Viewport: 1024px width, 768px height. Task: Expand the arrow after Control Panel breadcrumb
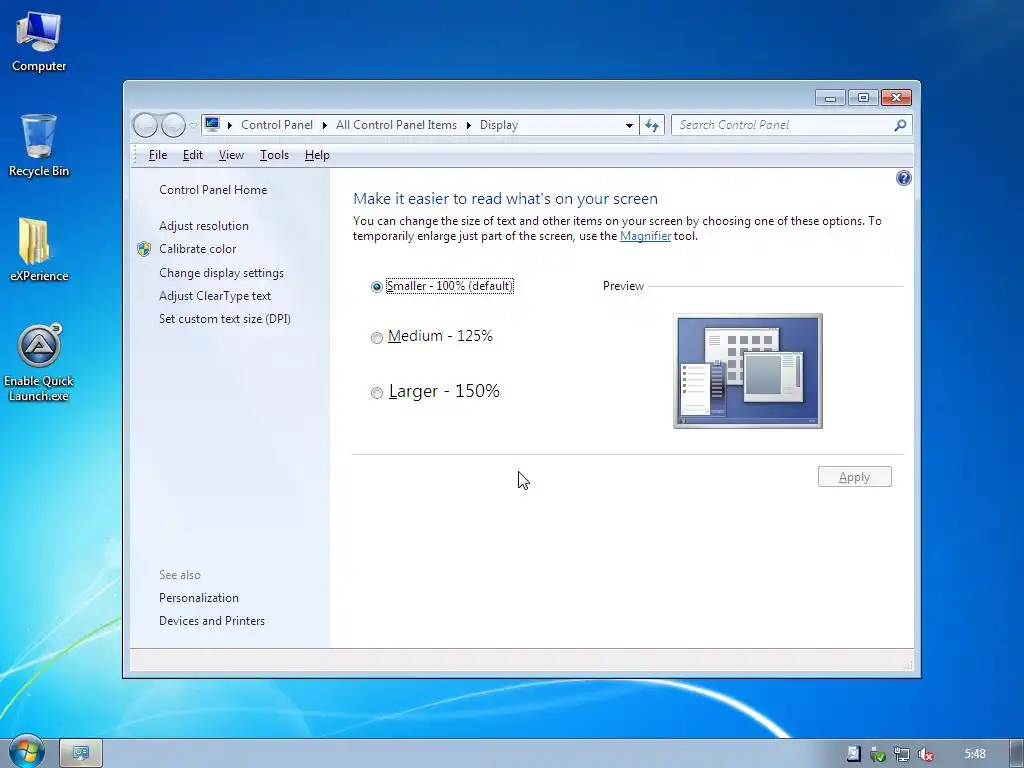[325, 125]
